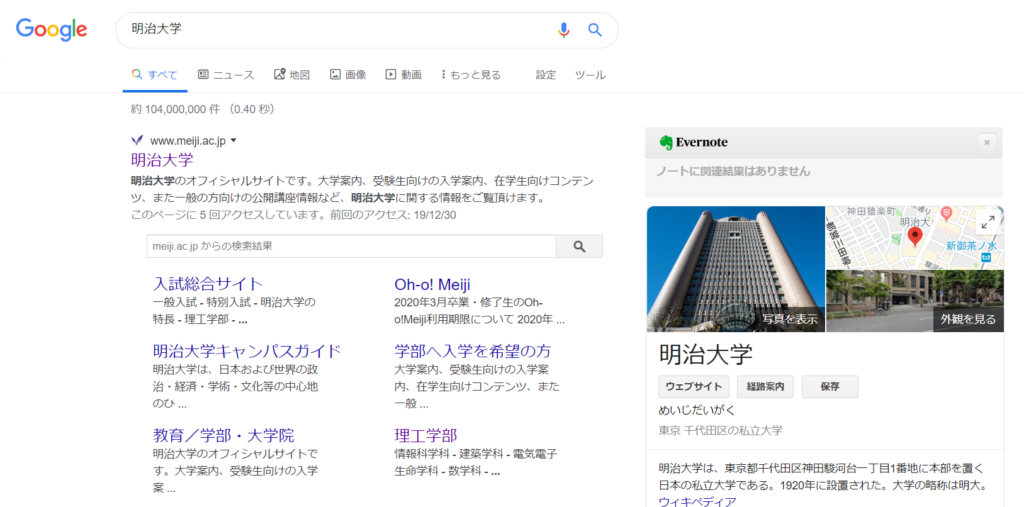This screenshot has height=507, width=1024.
Task: Close the Evernote panel
Action: point(987,142)
